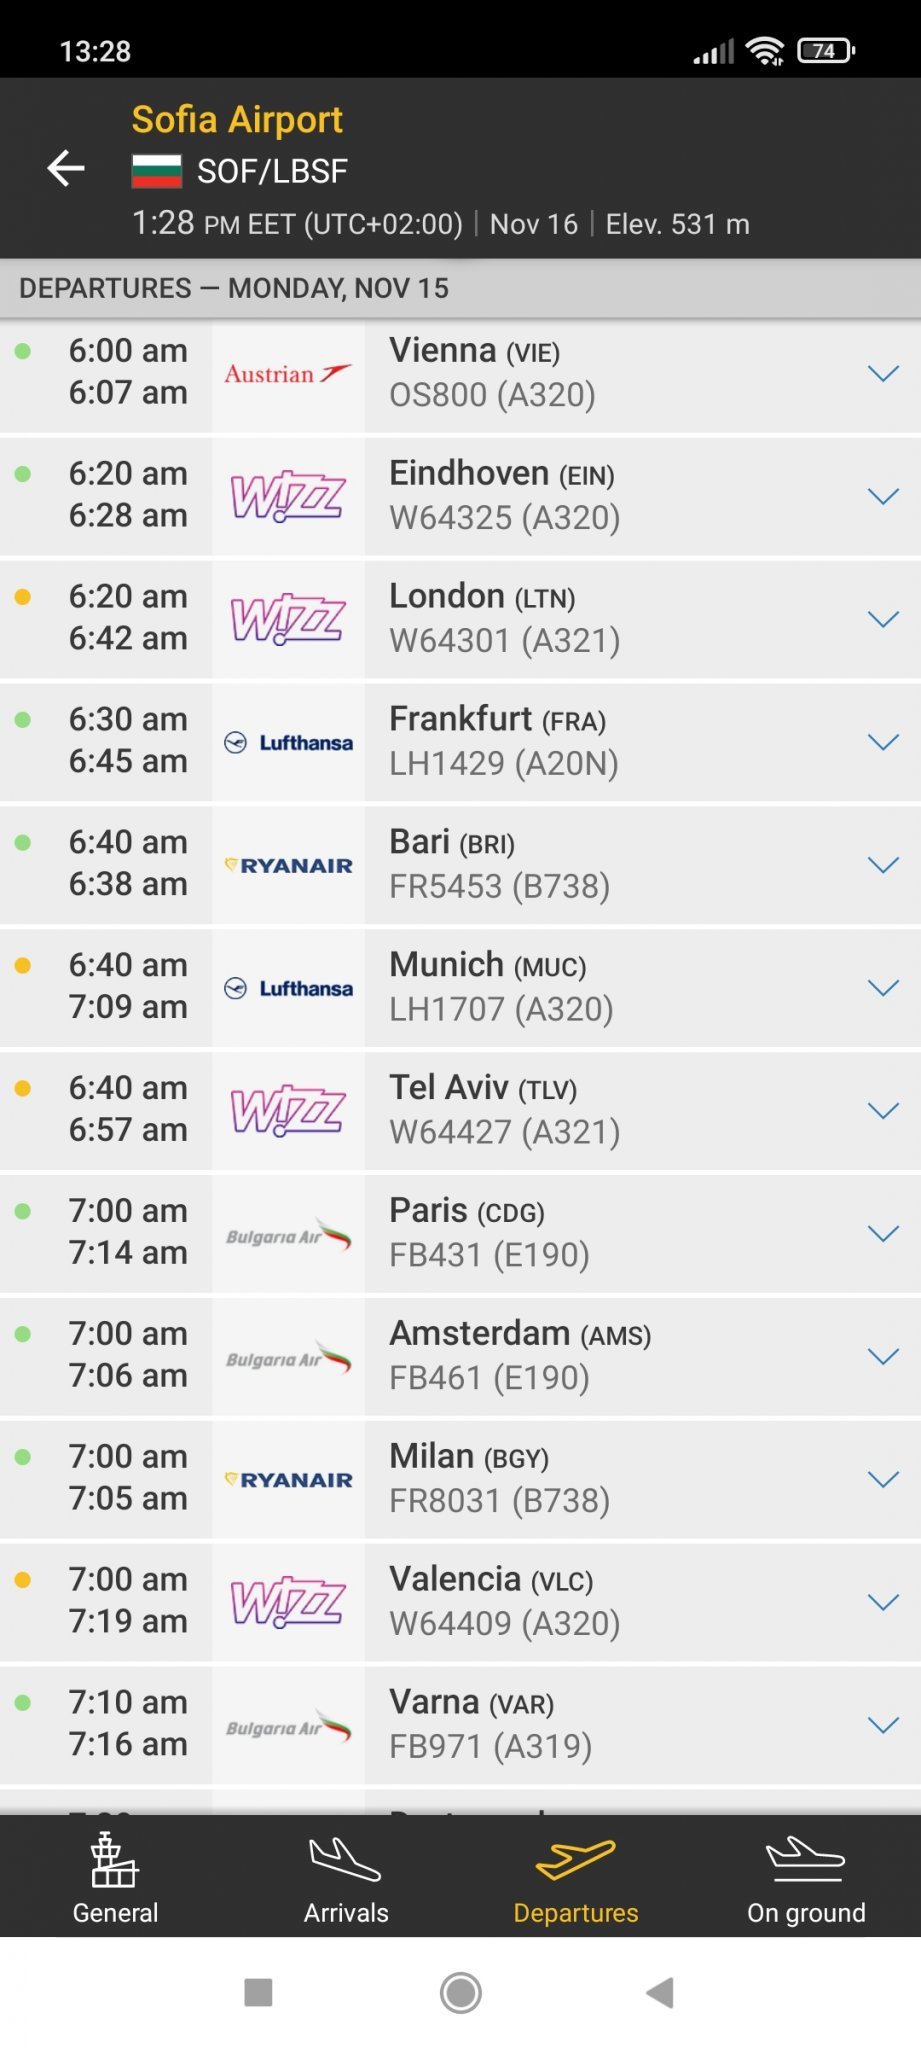The image size is (921, 2048).
Task: Tap the Bulgarian flag icon
Action: pos(157,171)
